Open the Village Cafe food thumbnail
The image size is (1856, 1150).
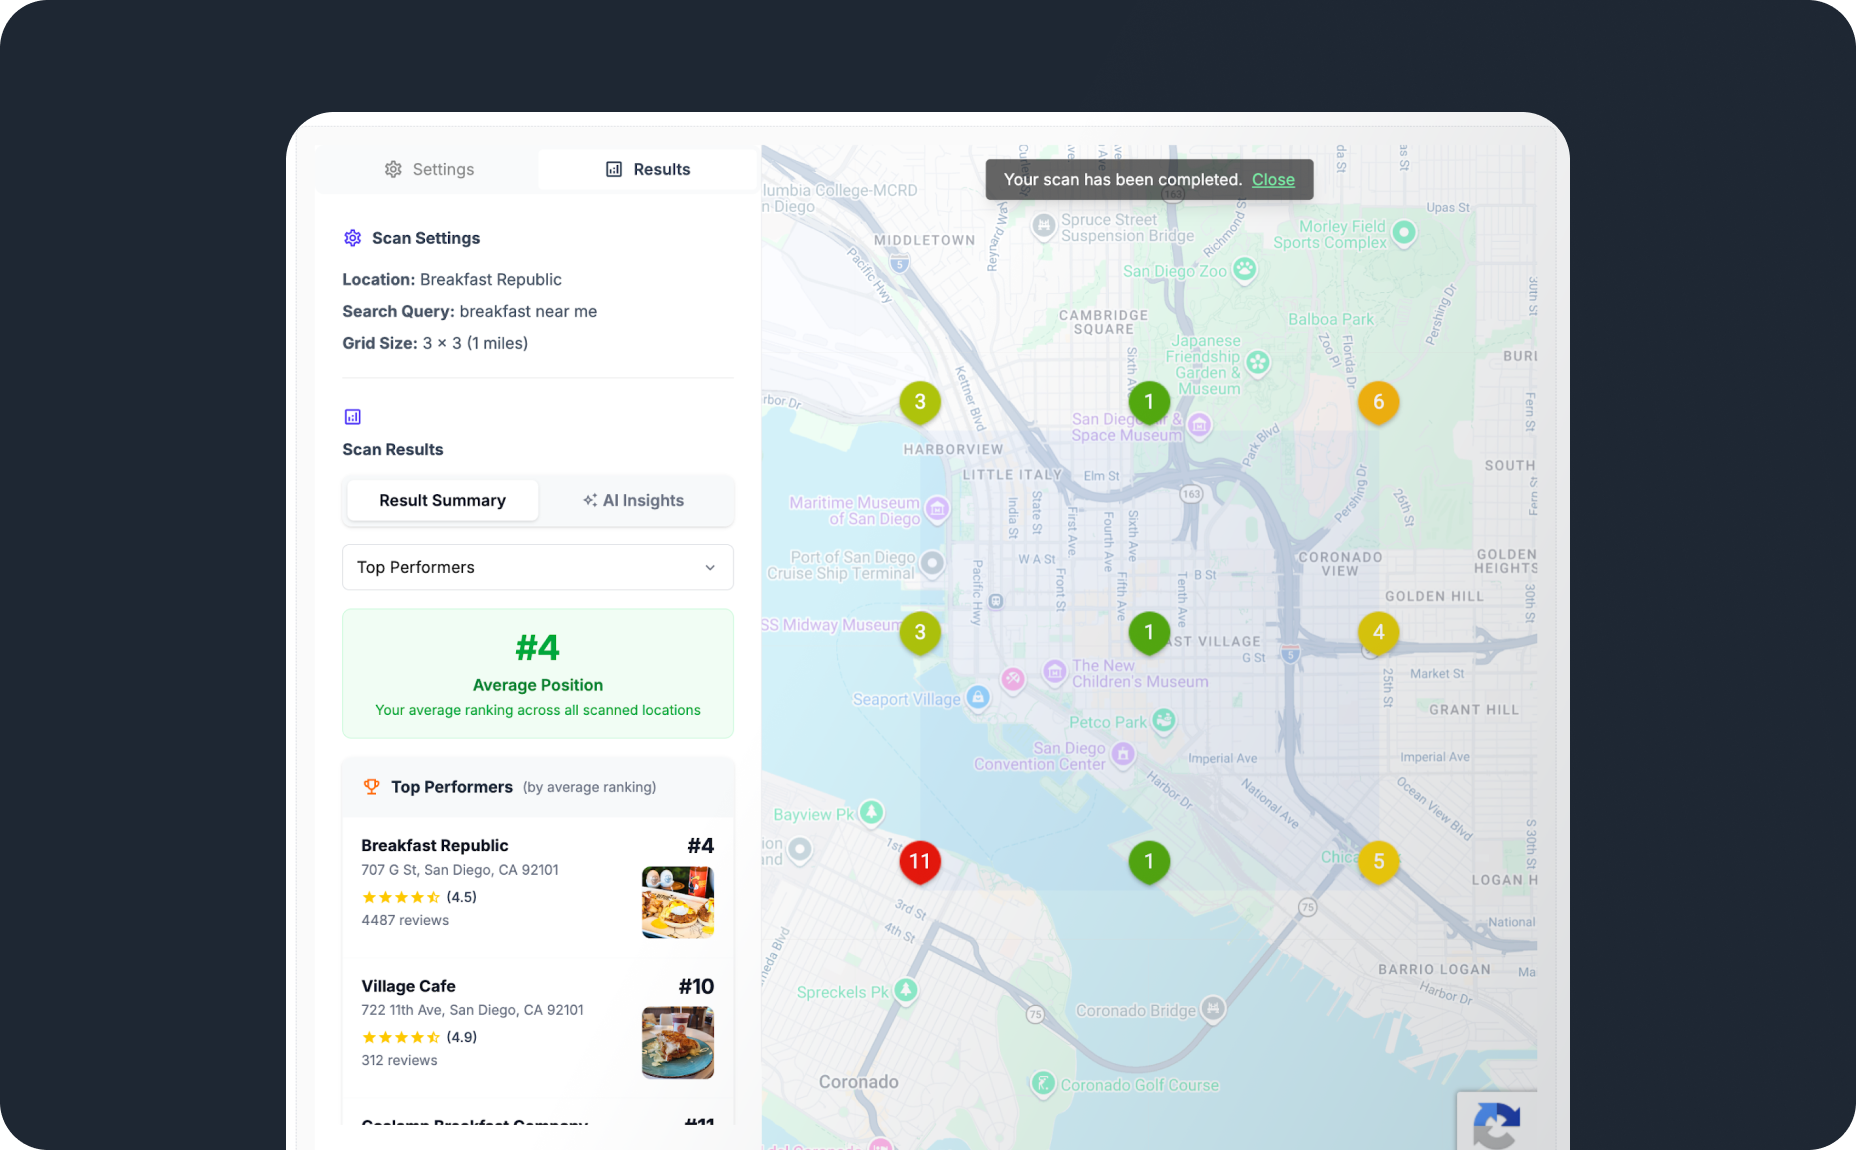click(x=678, y=1043)
